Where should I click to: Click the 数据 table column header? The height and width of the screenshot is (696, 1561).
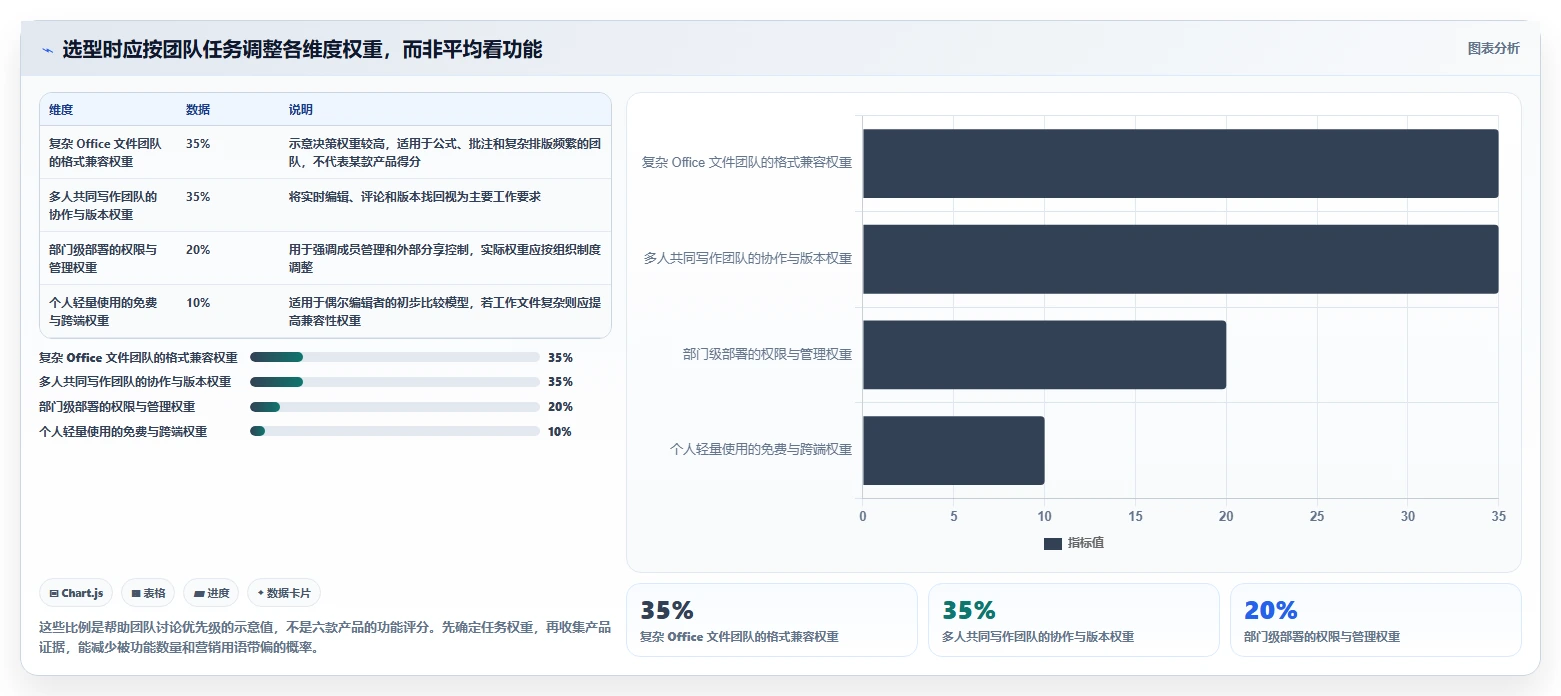[198, 110]
